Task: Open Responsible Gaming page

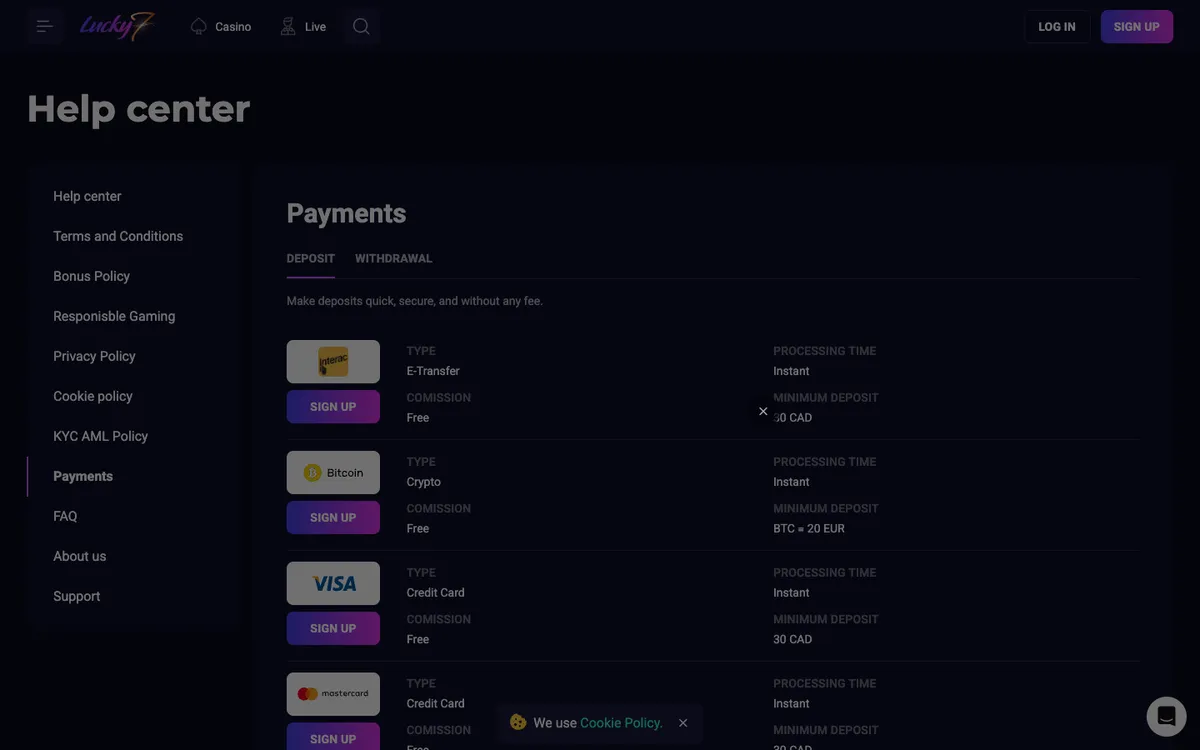Action: [114, 316]
